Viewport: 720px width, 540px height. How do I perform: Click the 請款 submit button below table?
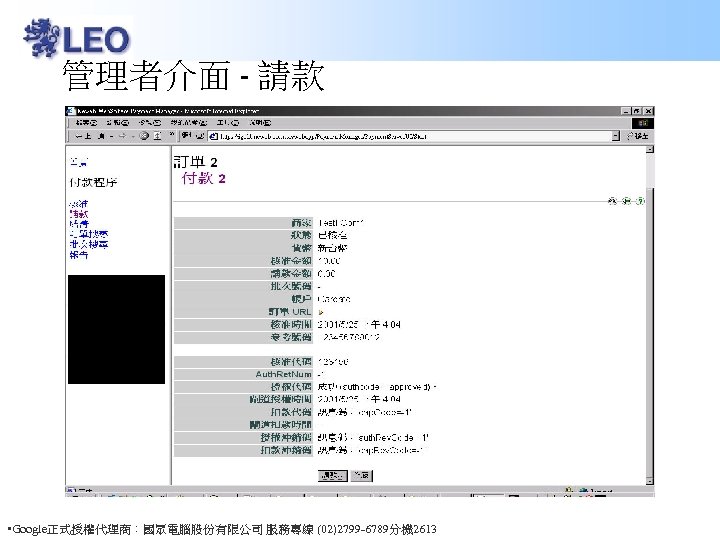point(332,476)
